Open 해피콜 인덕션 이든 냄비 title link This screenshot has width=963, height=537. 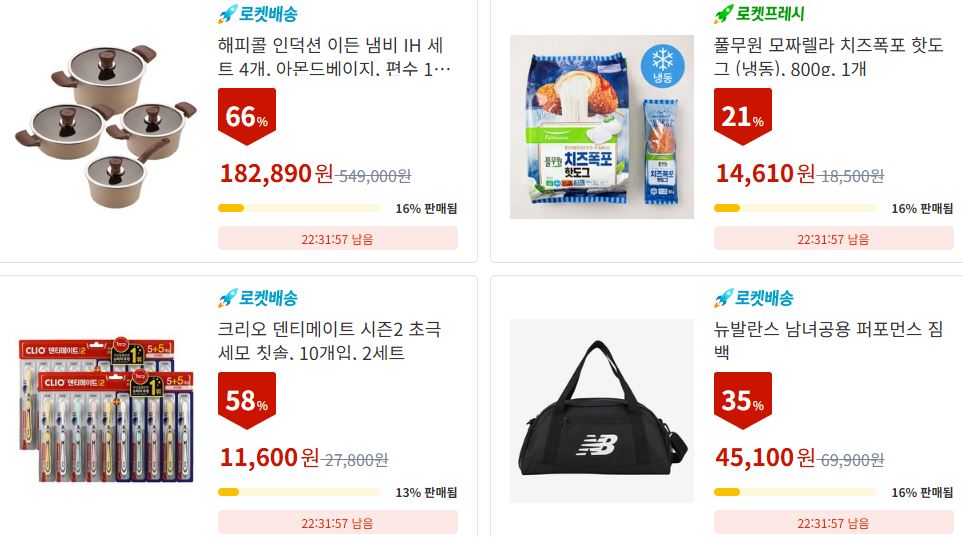click(x=334, y=57)
